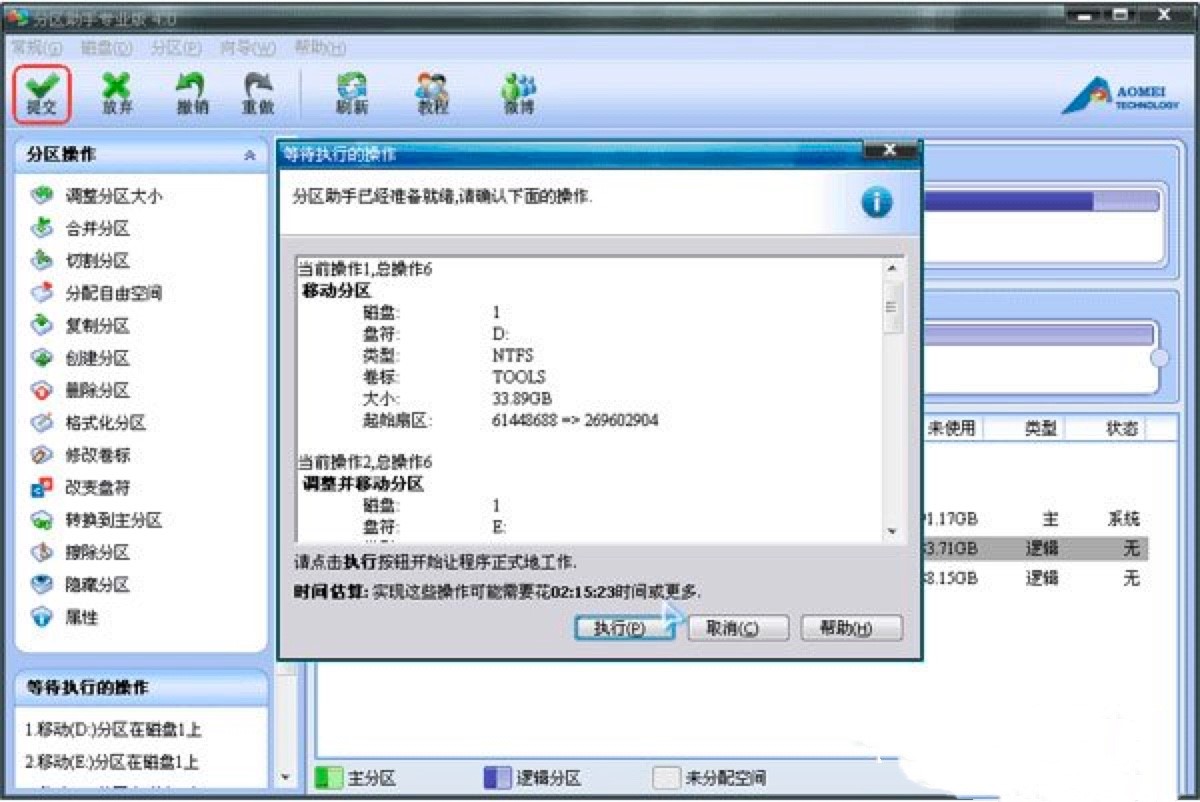Click the 调整并移动分区 operation heading
The image size is (1200, 802).
coord(363,484)
